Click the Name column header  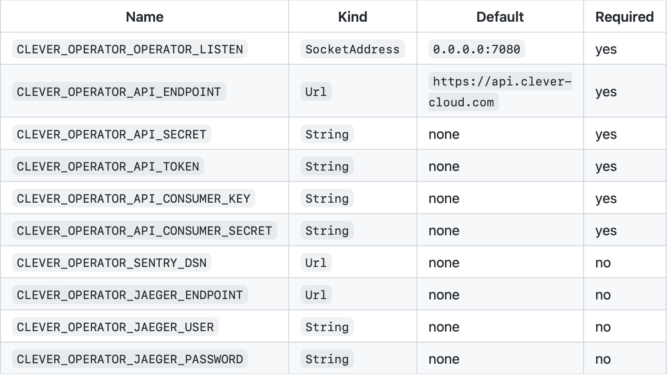145,17
